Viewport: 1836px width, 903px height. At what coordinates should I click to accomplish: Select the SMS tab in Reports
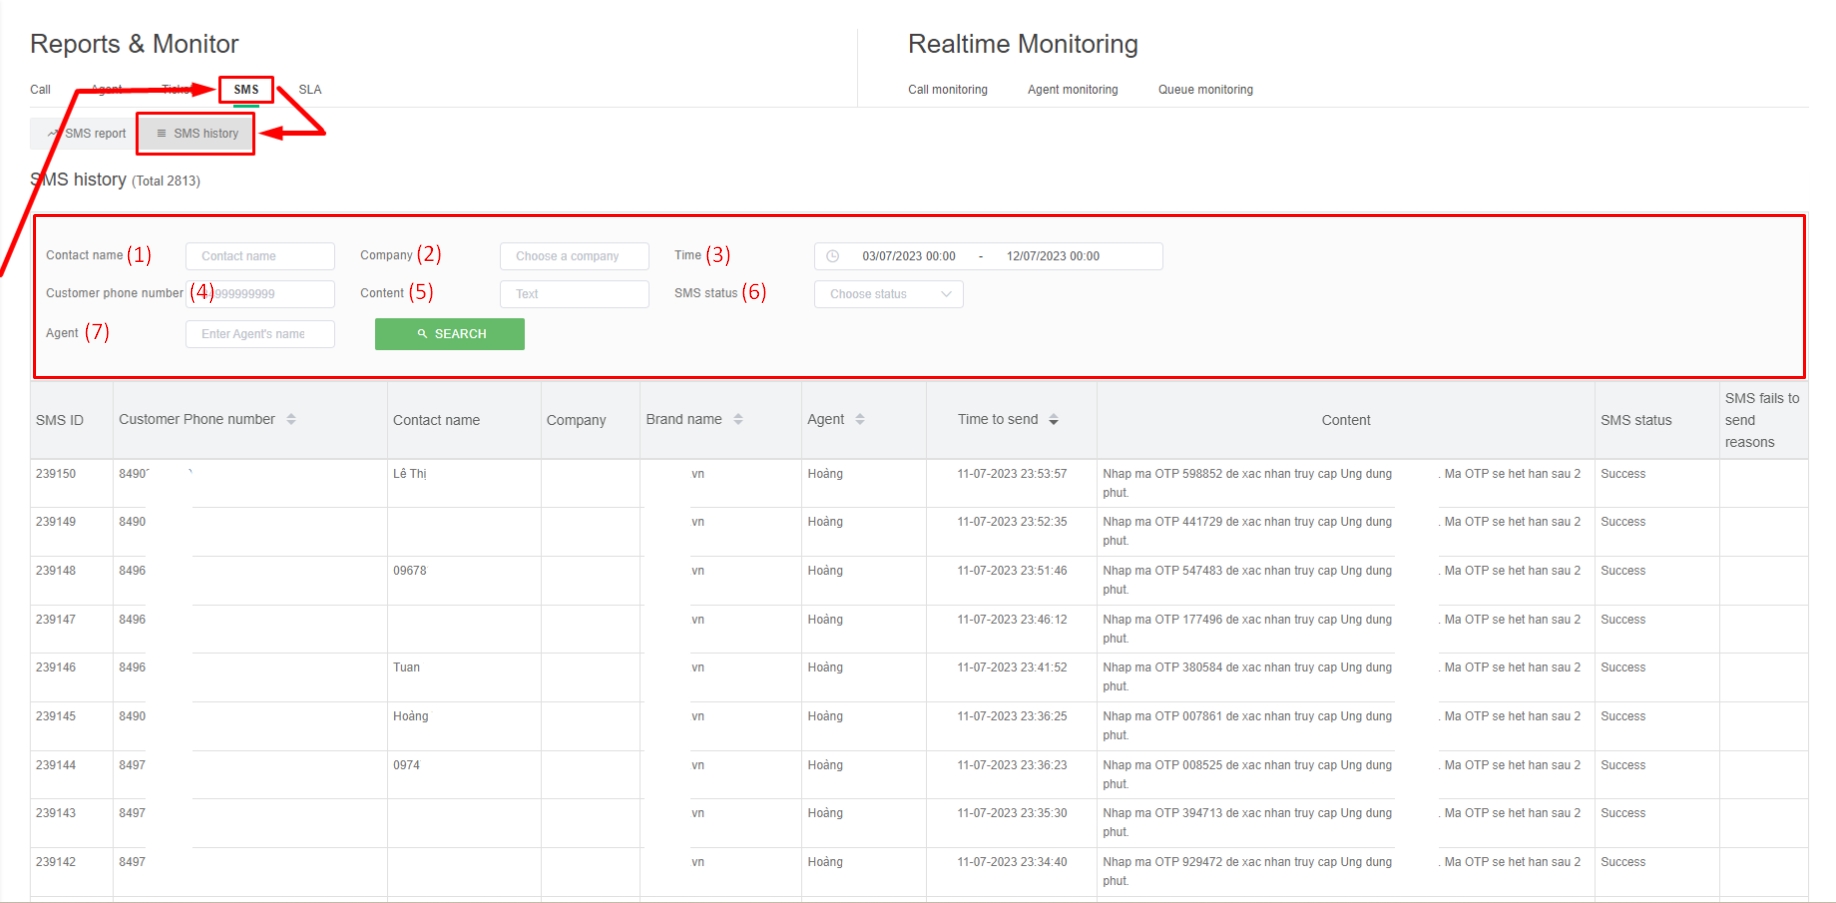coord(246,89)
